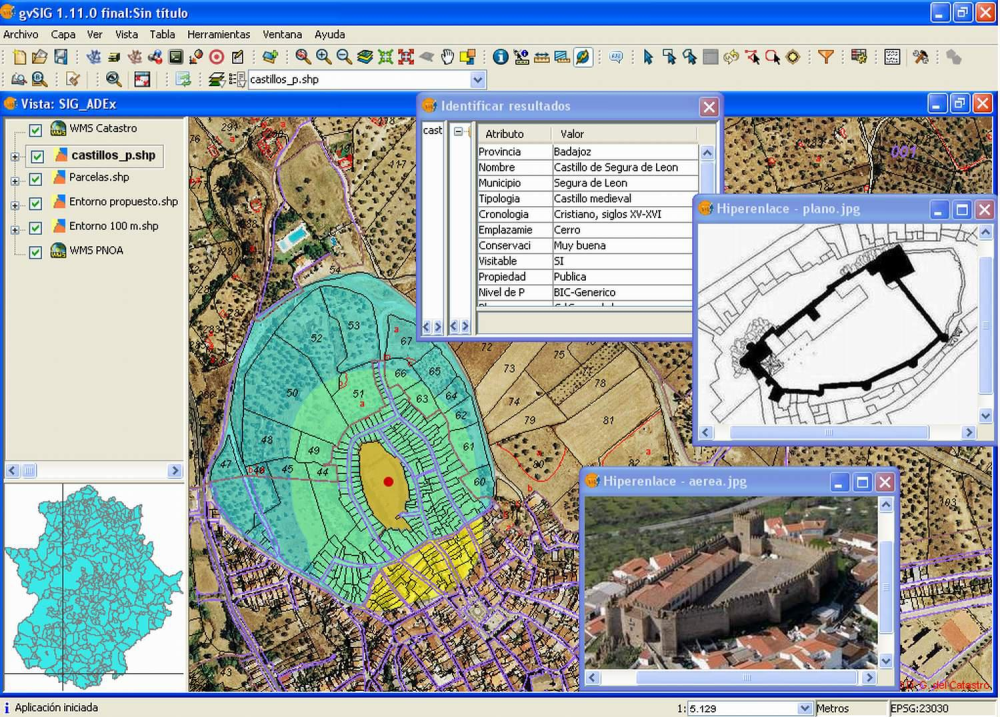Click the blue arrow selection tool
This screenshot has width=1000, height=717.
point(648,57)
